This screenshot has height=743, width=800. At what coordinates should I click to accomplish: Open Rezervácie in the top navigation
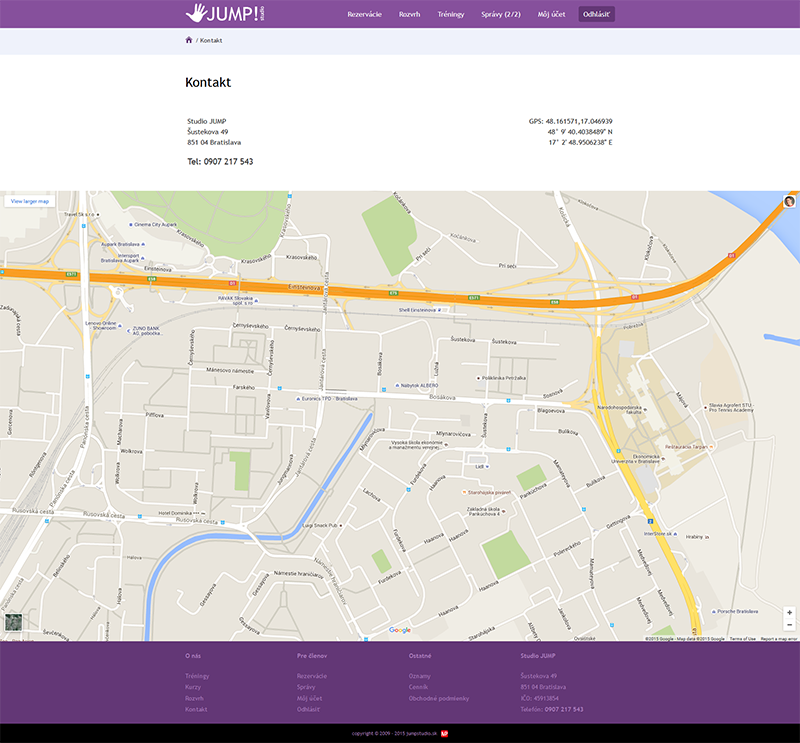pos(364,14)
